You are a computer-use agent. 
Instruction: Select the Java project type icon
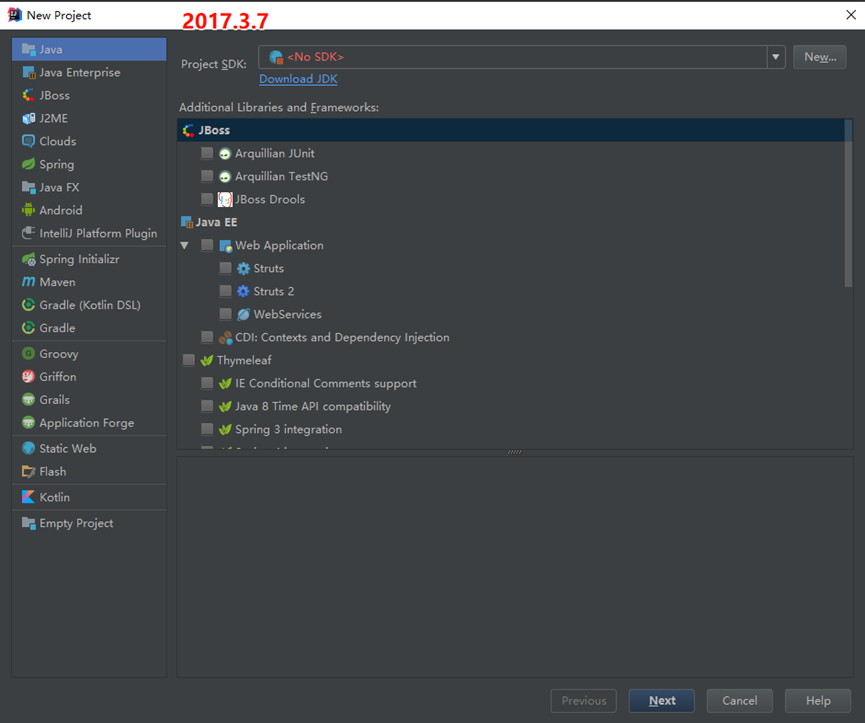tap(29, 50)
